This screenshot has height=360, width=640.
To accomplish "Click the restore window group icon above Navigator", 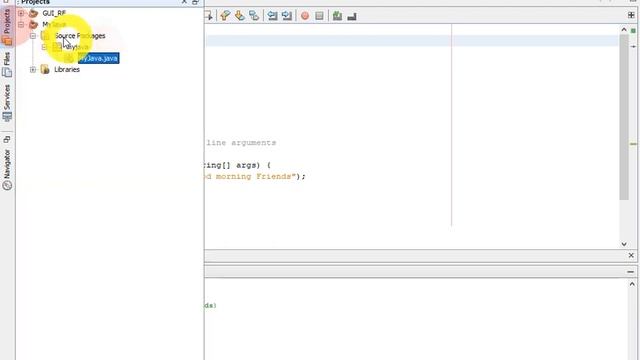I will click(7, 140).
